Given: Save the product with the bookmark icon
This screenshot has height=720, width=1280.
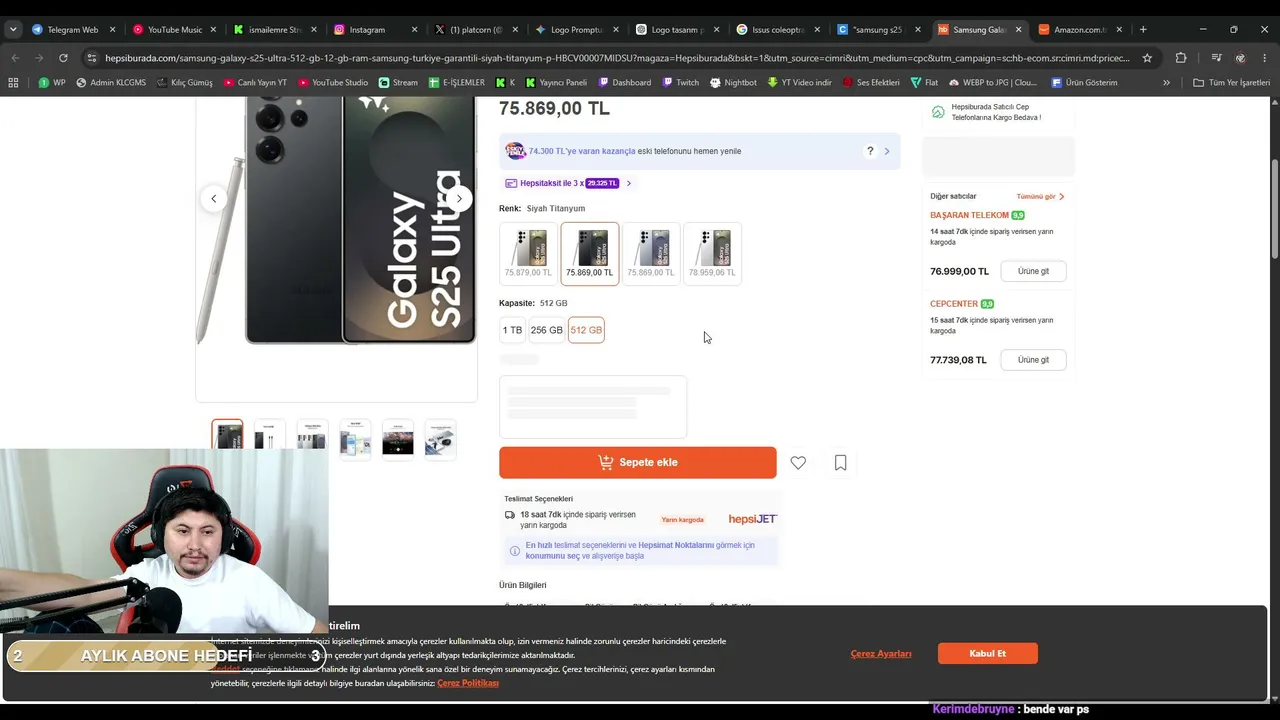Looking at the screenshot, I should click(840, 463).
